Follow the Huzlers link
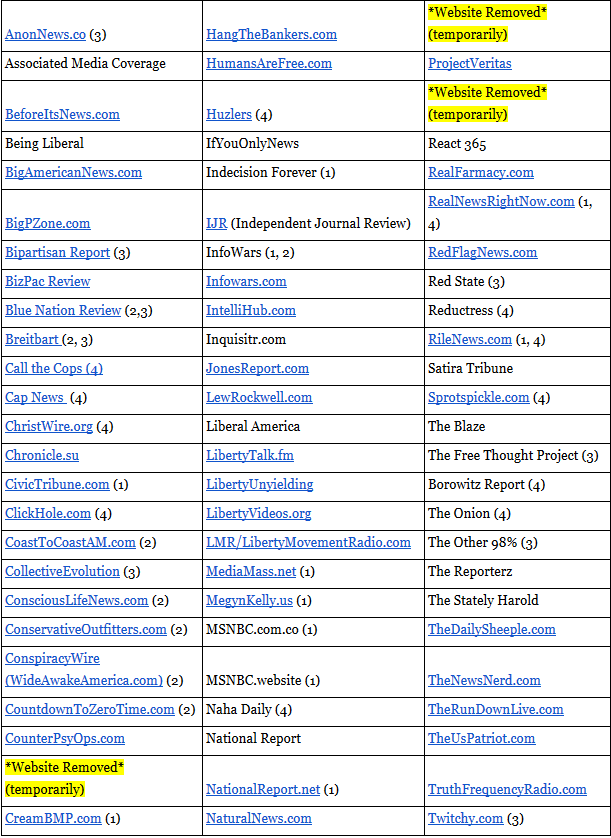 (x=229, y=114)
